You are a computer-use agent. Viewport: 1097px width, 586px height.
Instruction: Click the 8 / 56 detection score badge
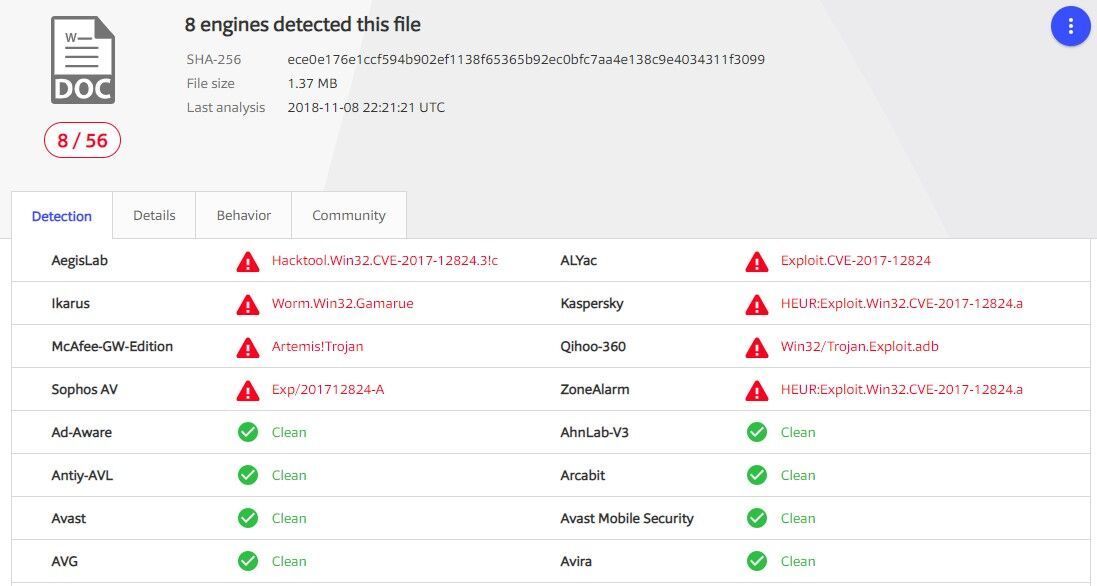(x=82, y=141)
